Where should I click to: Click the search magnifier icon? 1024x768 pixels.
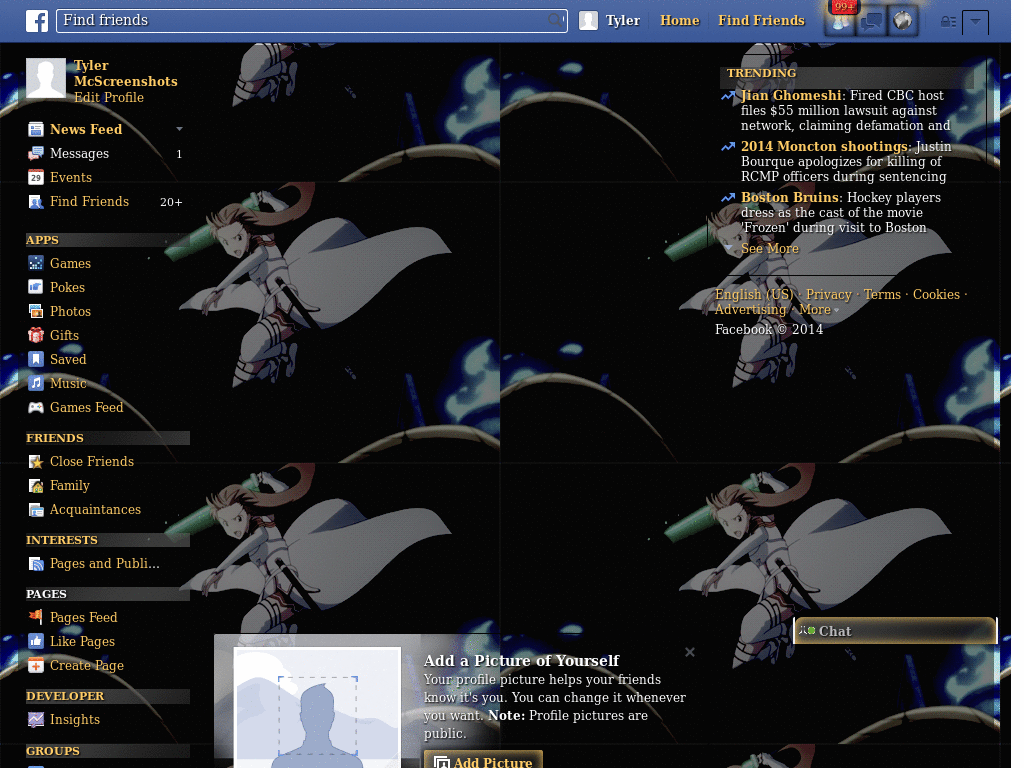(555, 20)
